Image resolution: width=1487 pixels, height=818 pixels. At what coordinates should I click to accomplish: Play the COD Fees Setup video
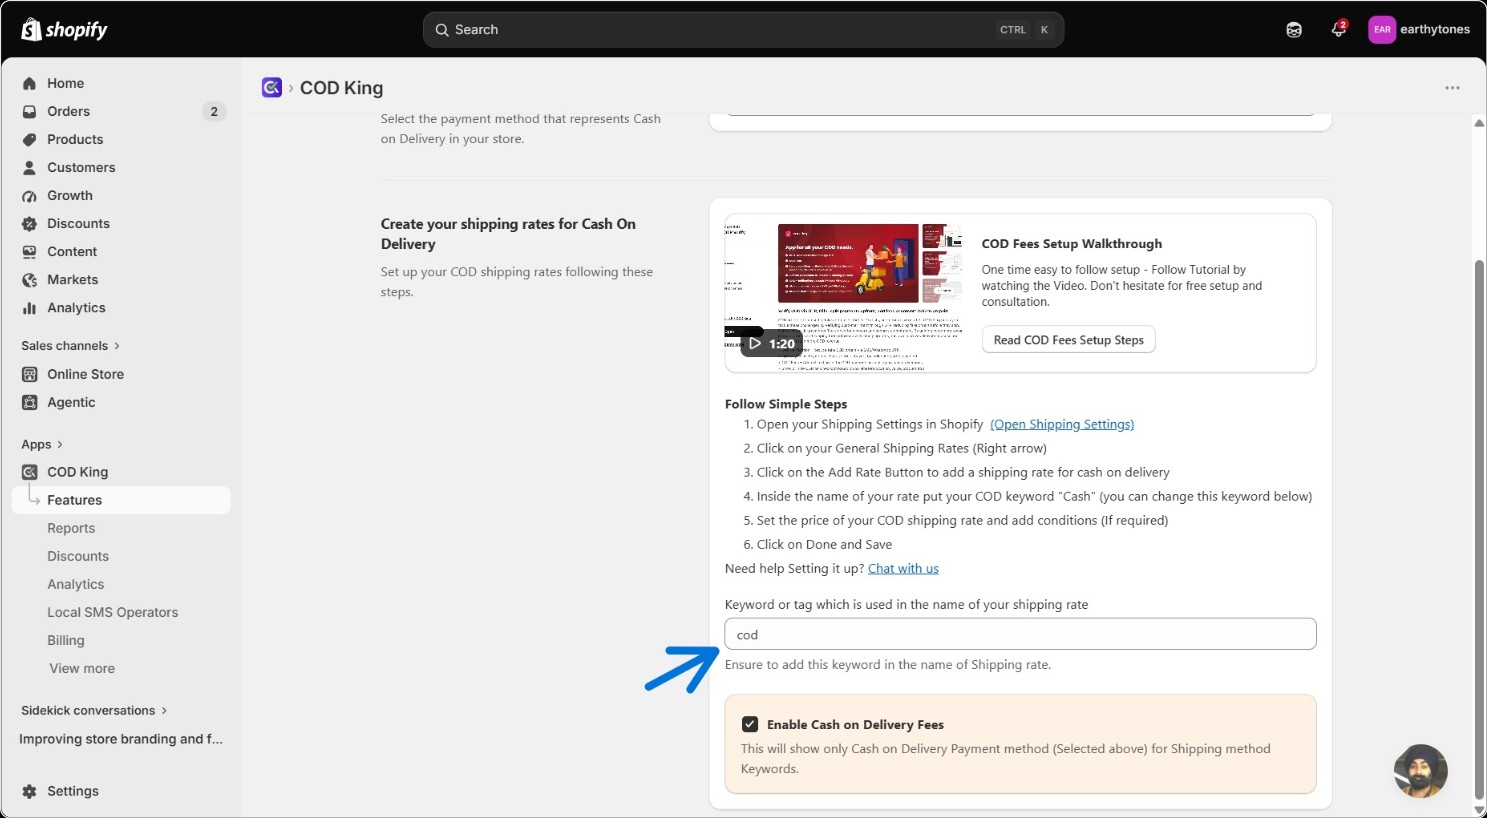pyautogui.click(x=771, y=343)
